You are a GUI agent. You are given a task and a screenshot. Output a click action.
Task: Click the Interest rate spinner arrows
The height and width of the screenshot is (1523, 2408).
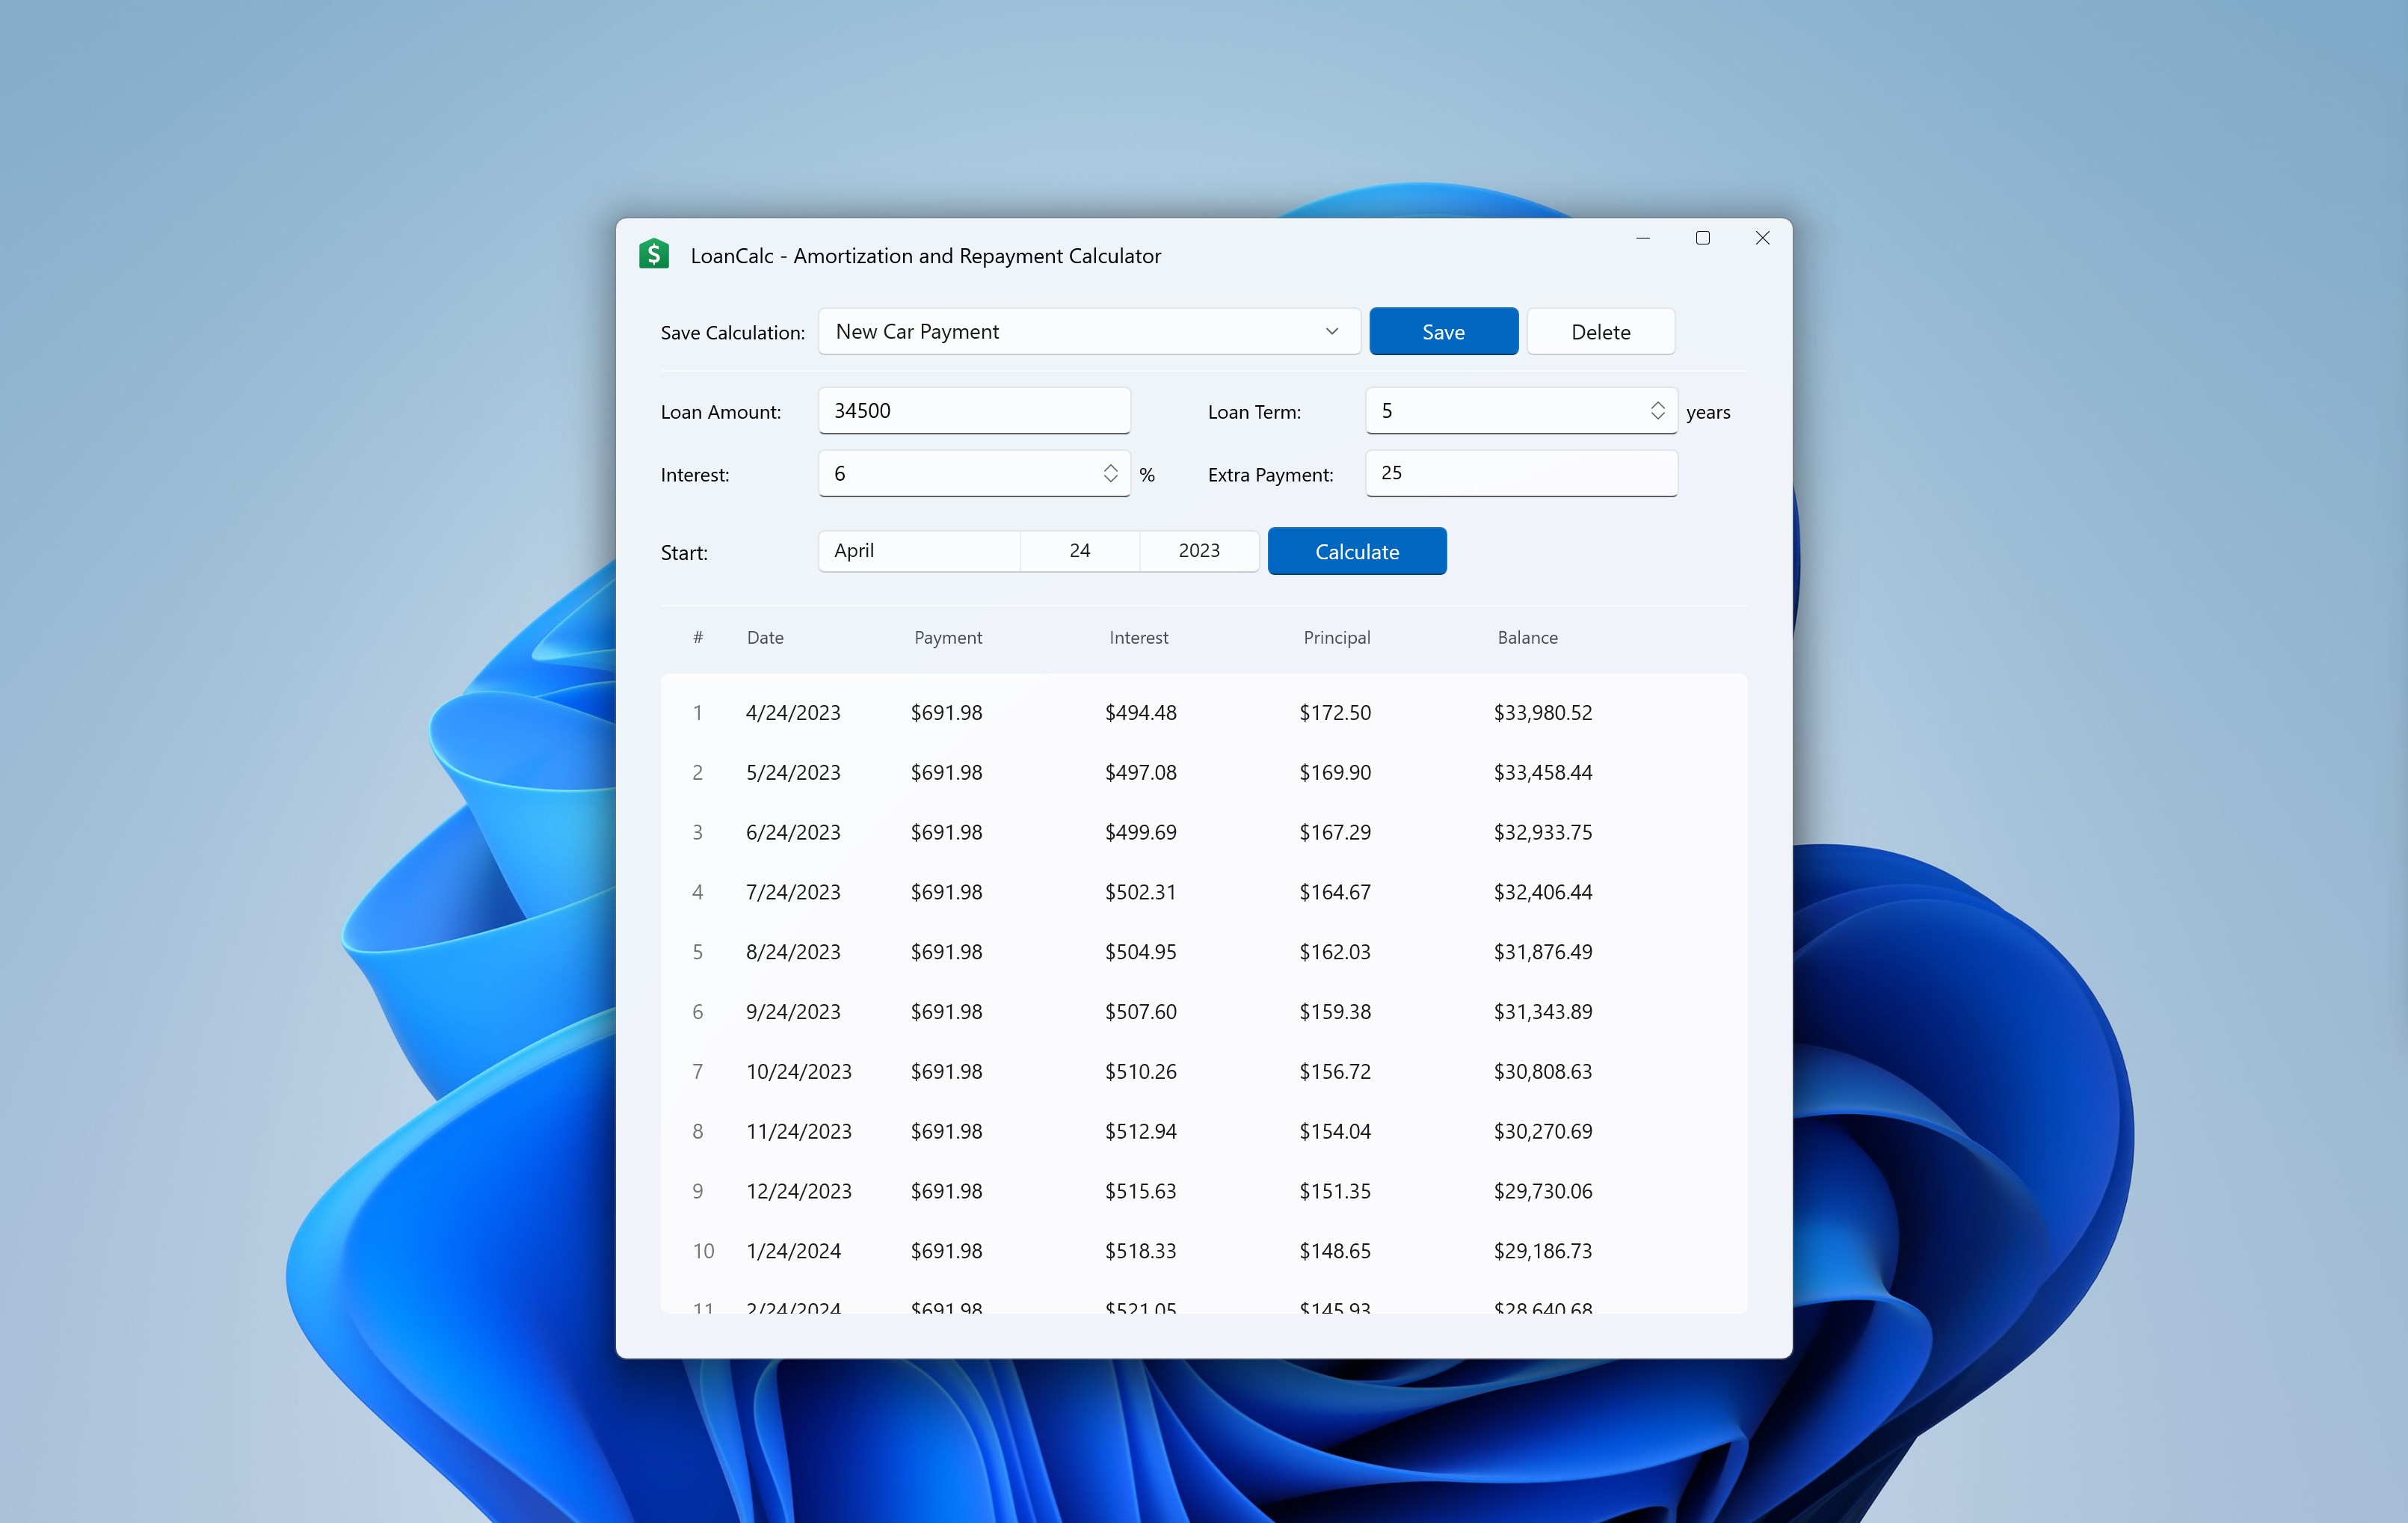pyautogui.click(x=1110, y=473)
